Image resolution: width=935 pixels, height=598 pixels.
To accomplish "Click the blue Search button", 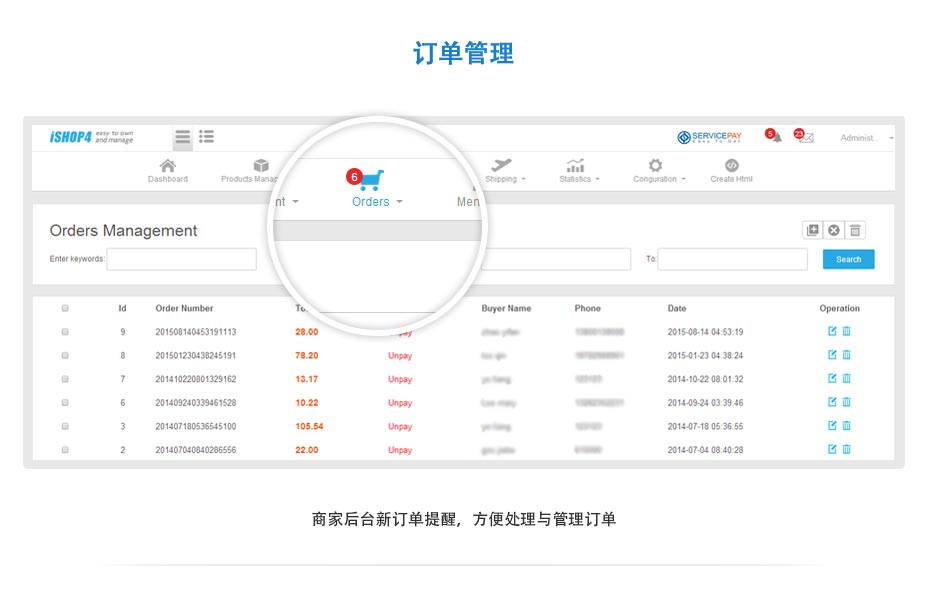I will tap(848, 259).
